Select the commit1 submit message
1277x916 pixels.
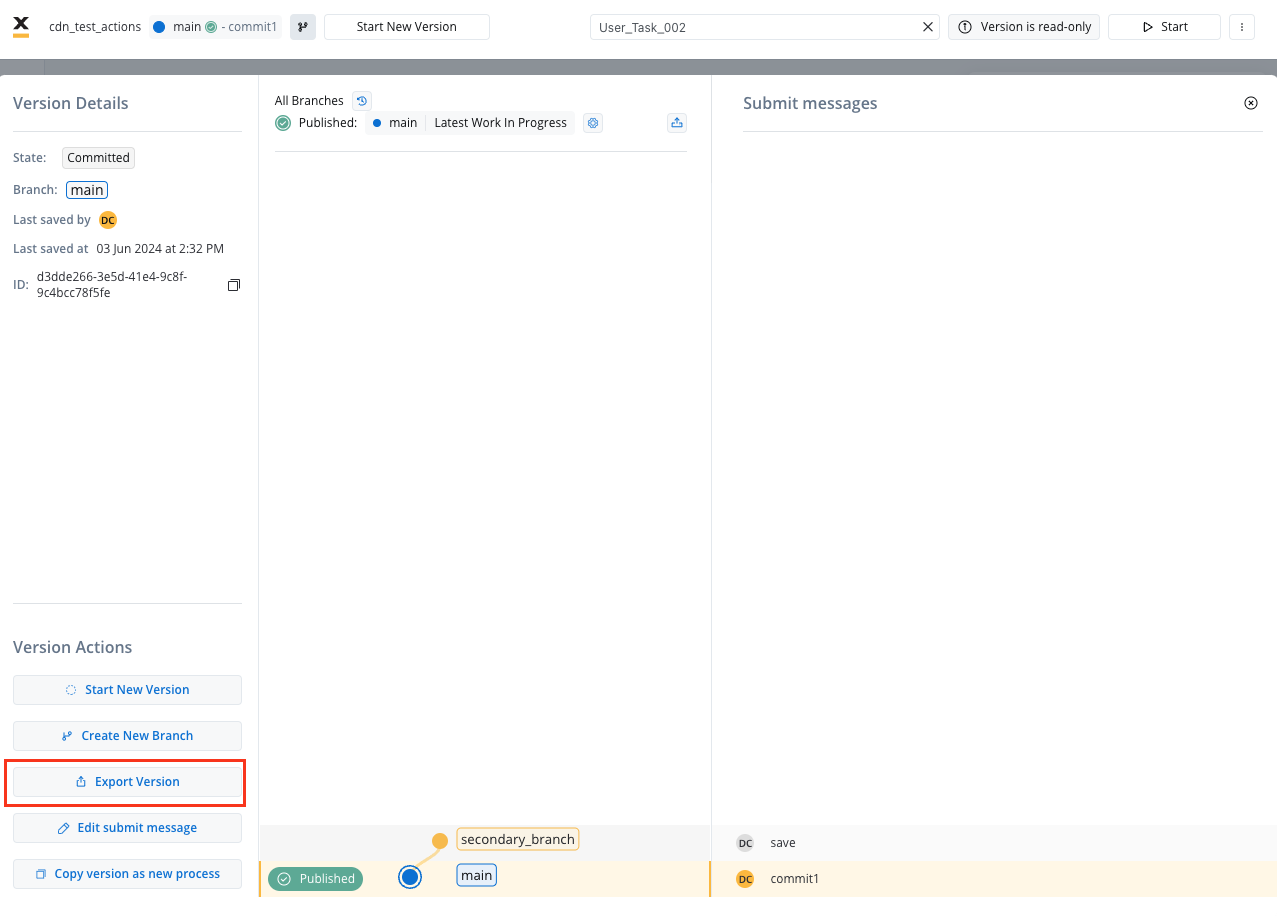[795, 879]
